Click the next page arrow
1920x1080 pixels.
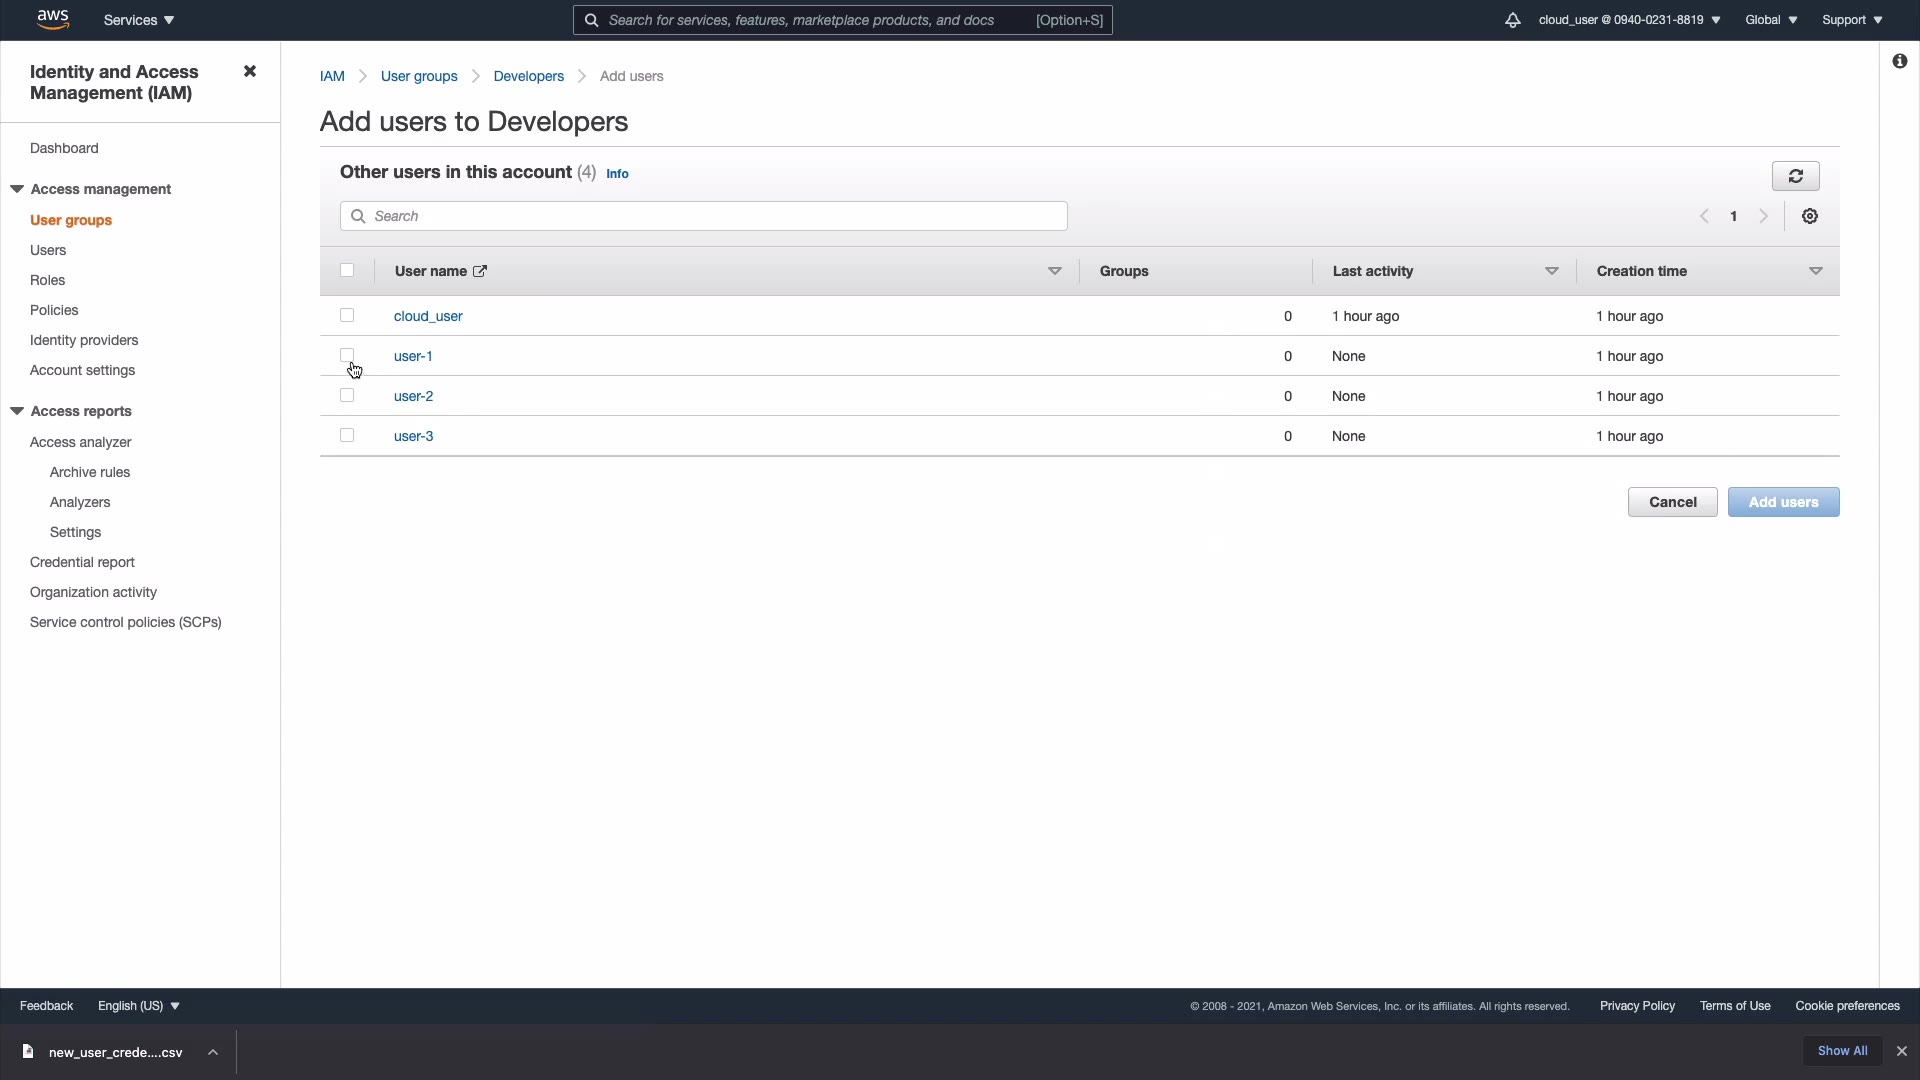(1764, 216)
